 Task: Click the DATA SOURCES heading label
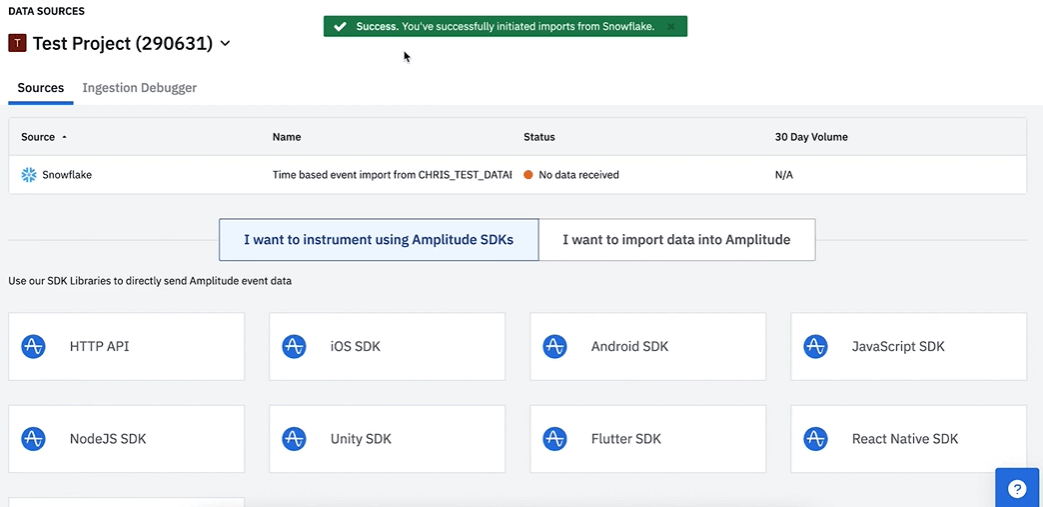coord(47,11)
